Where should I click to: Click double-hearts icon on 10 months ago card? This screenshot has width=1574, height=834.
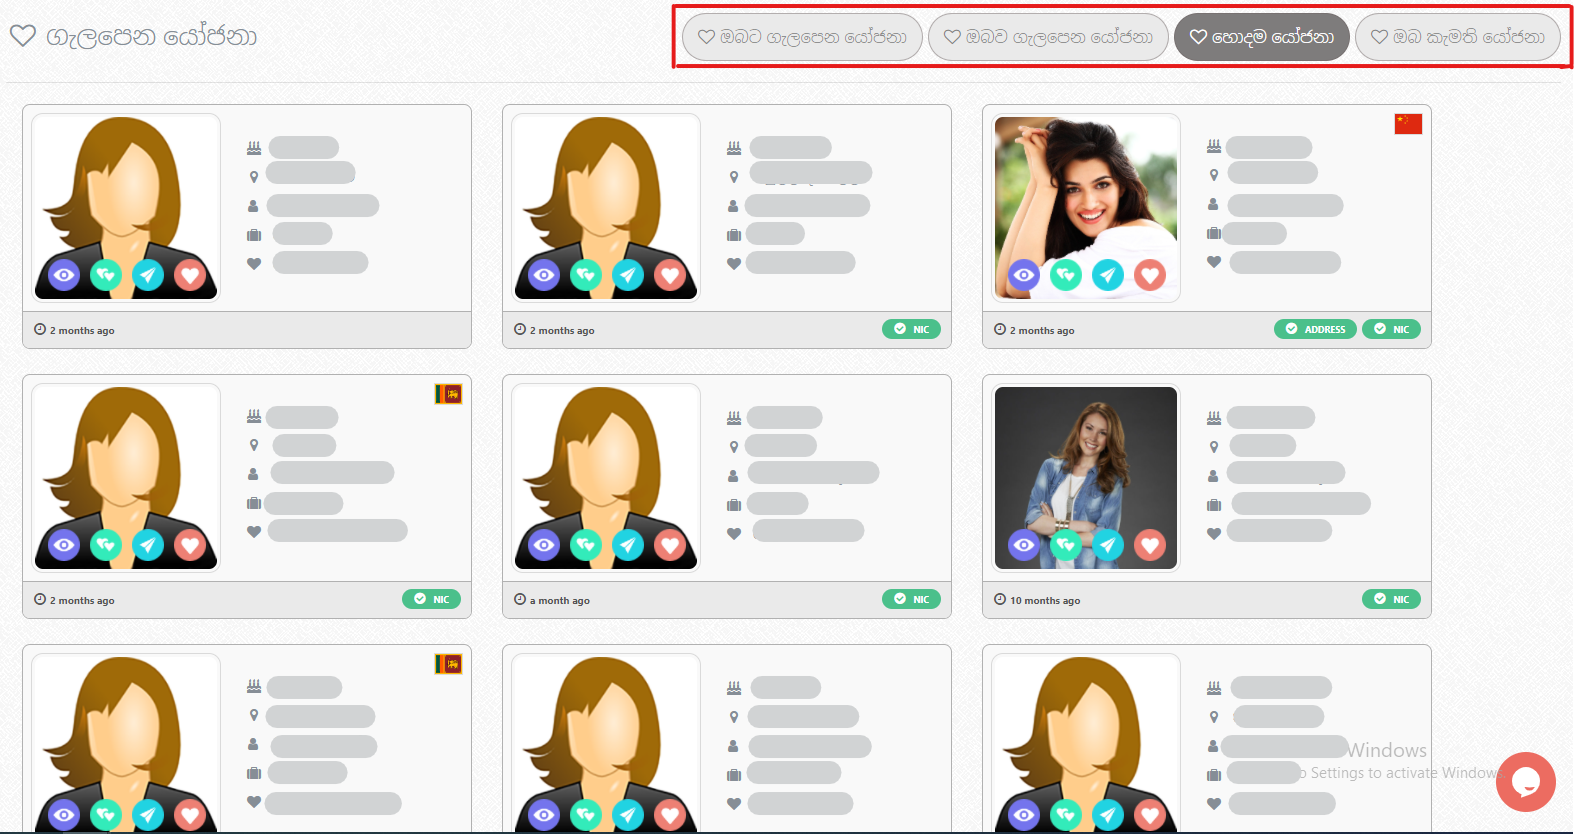pos(1066,545)
